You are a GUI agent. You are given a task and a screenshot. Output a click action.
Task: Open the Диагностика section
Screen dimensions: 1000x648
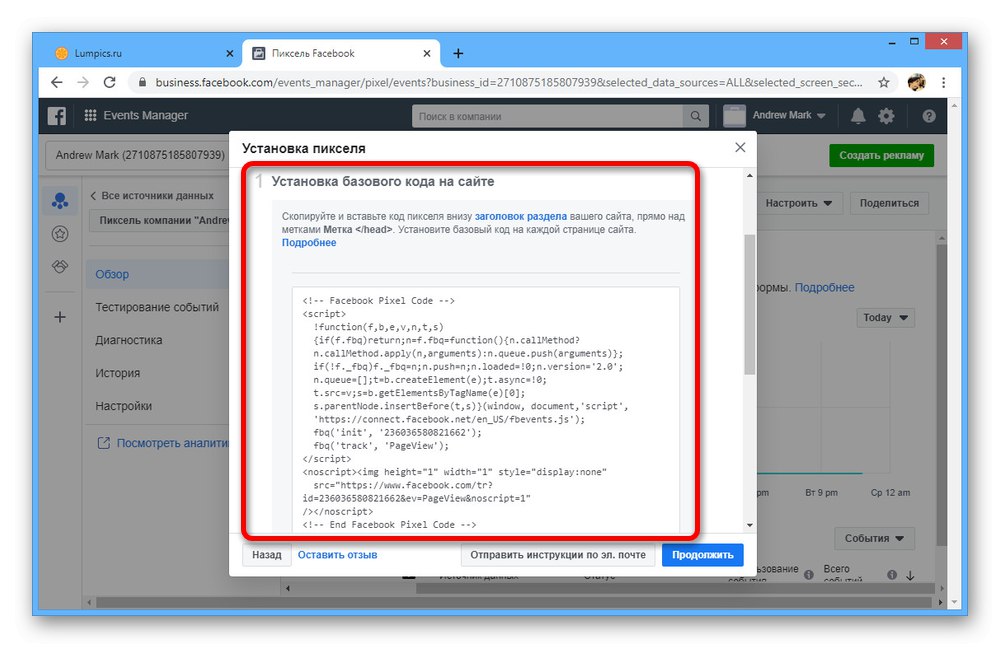129,340
